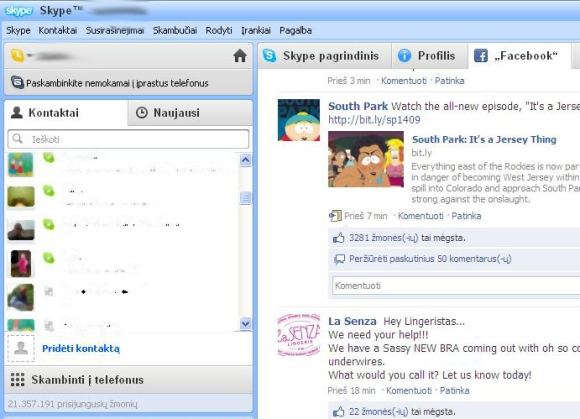Select the first contact avatar in list
580x419 pixels.
(x=21, y=165)
